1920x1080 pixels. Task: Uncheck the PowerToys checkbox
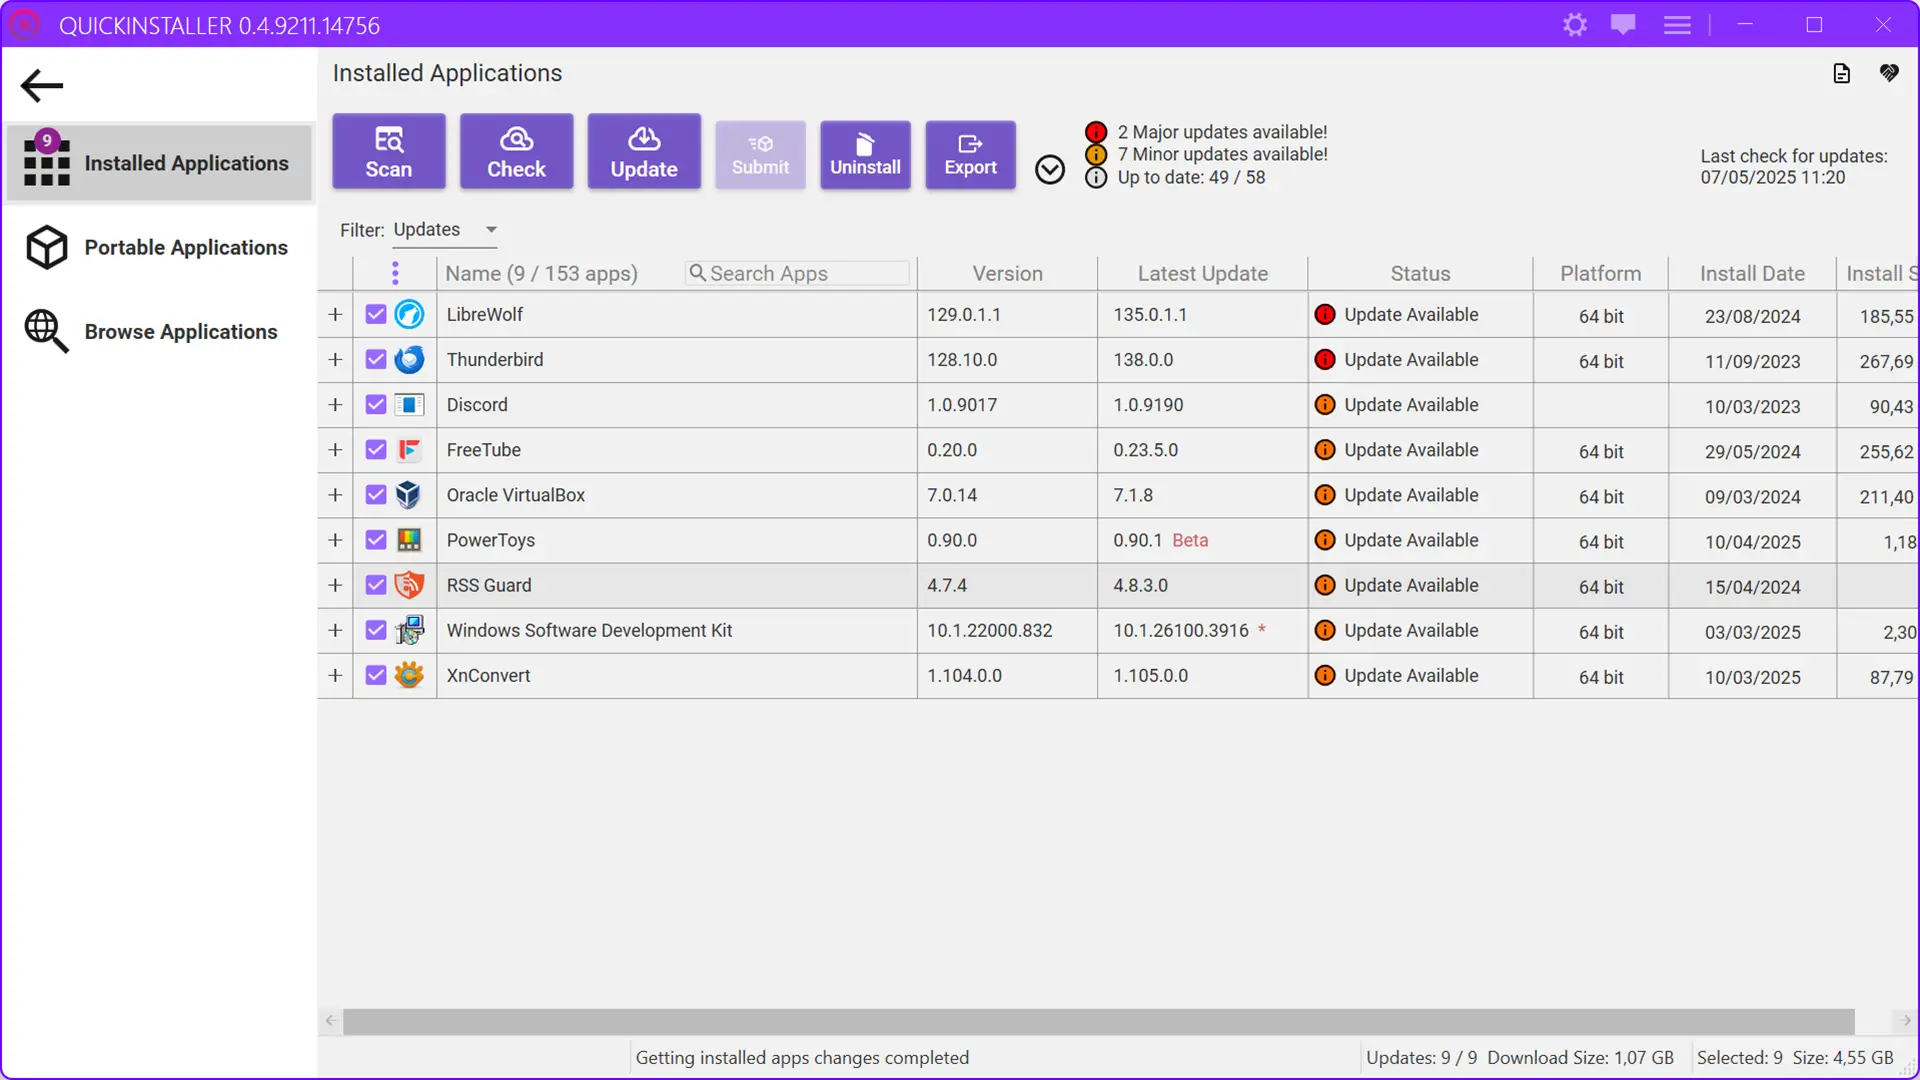click(x=376, y=540)
